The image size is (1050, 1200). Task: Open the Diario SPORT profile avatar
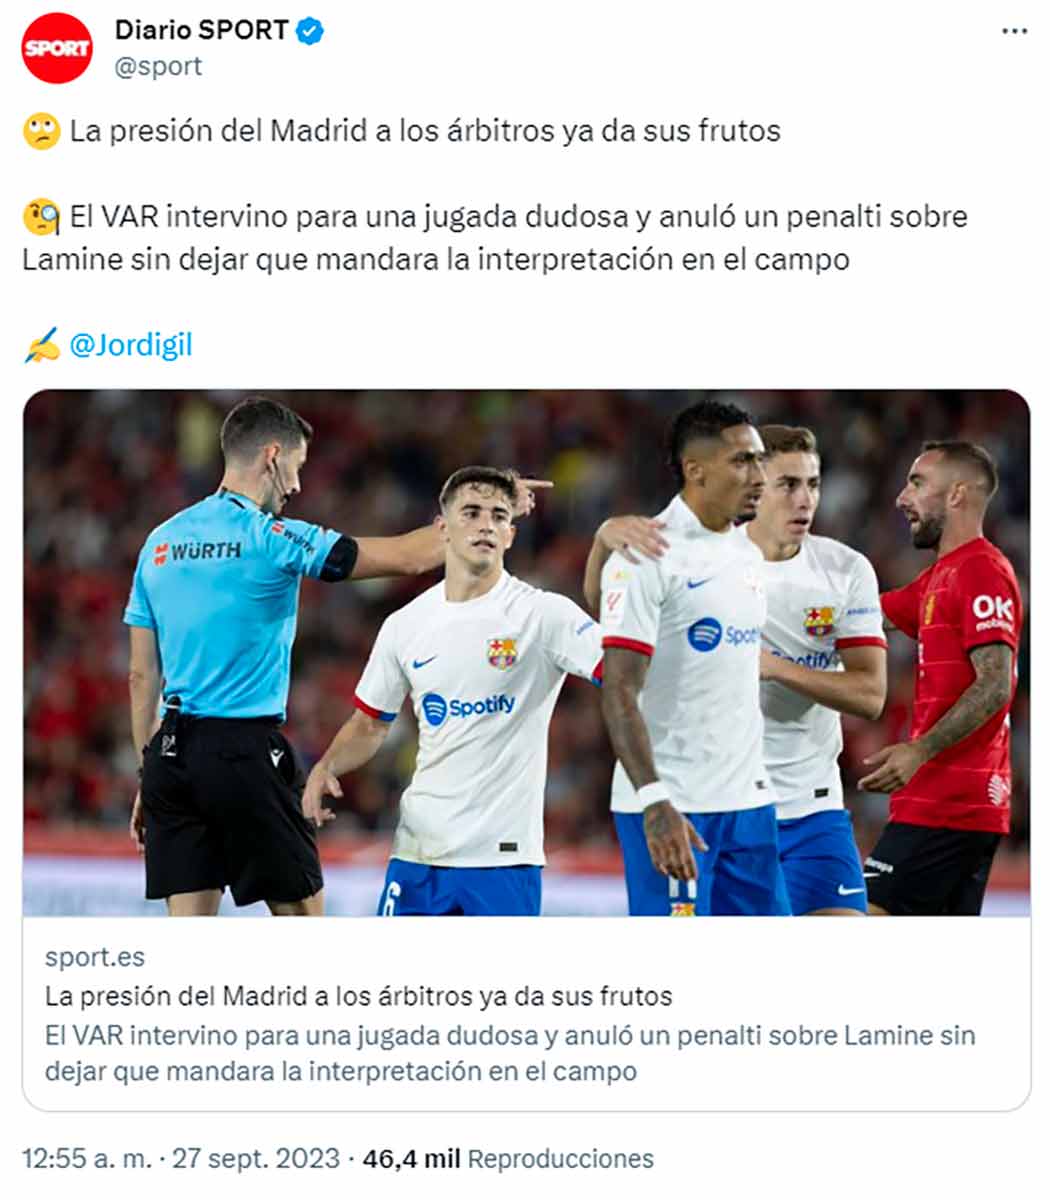point(57,48)
